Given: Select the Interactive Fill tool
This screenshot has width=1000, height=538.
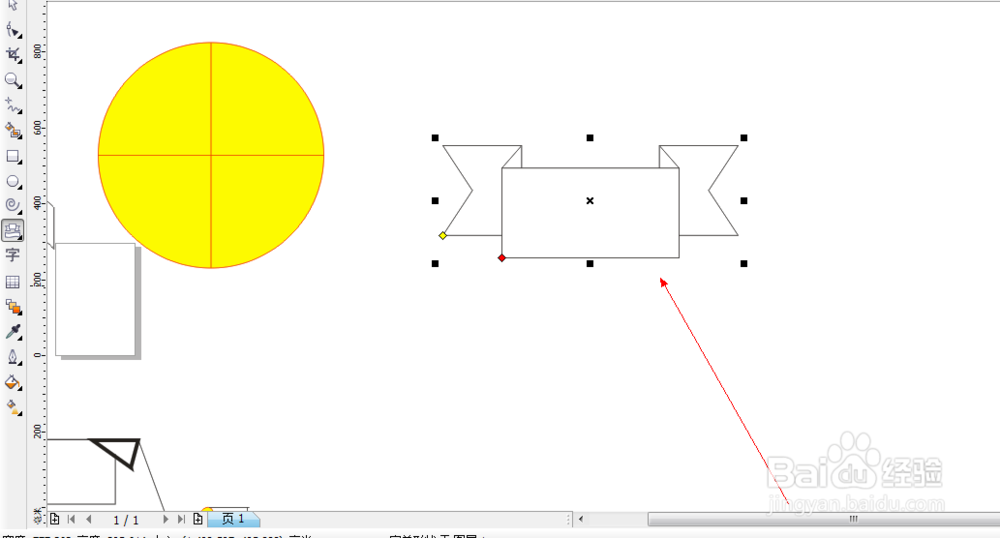Looking at the screenshot, I should coord(13,407).
